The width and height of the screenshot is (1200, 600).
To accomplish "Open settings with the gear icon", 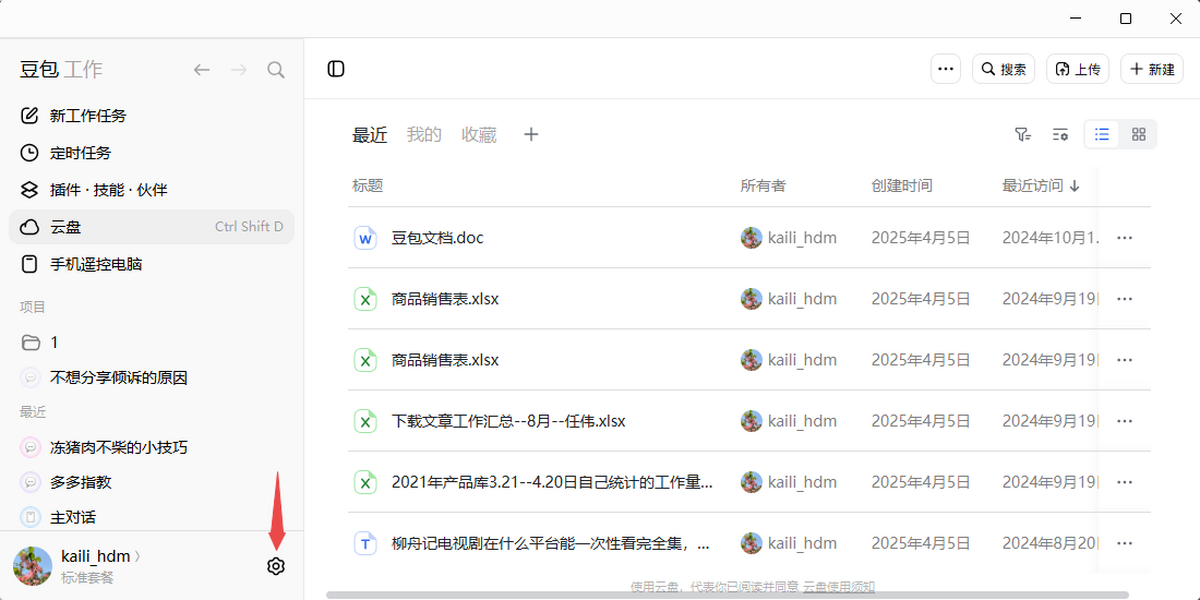I will (x=276, y=566).
